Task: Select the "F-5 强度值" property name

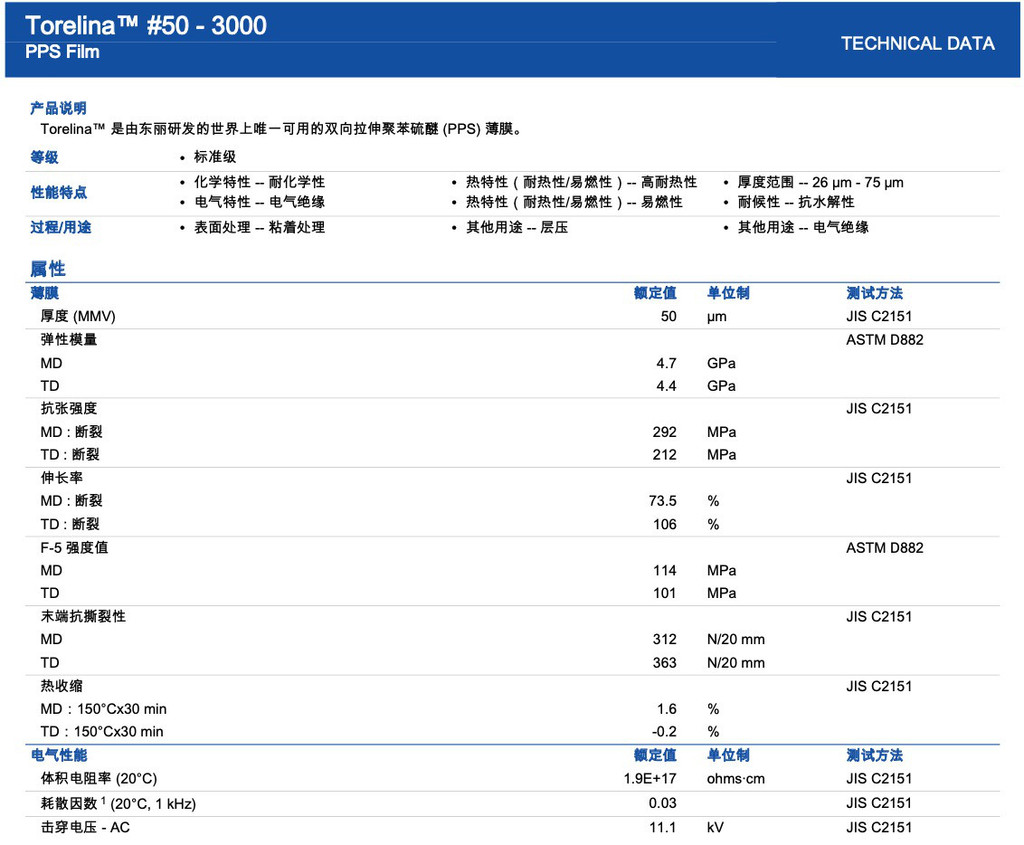Action: 74,547
